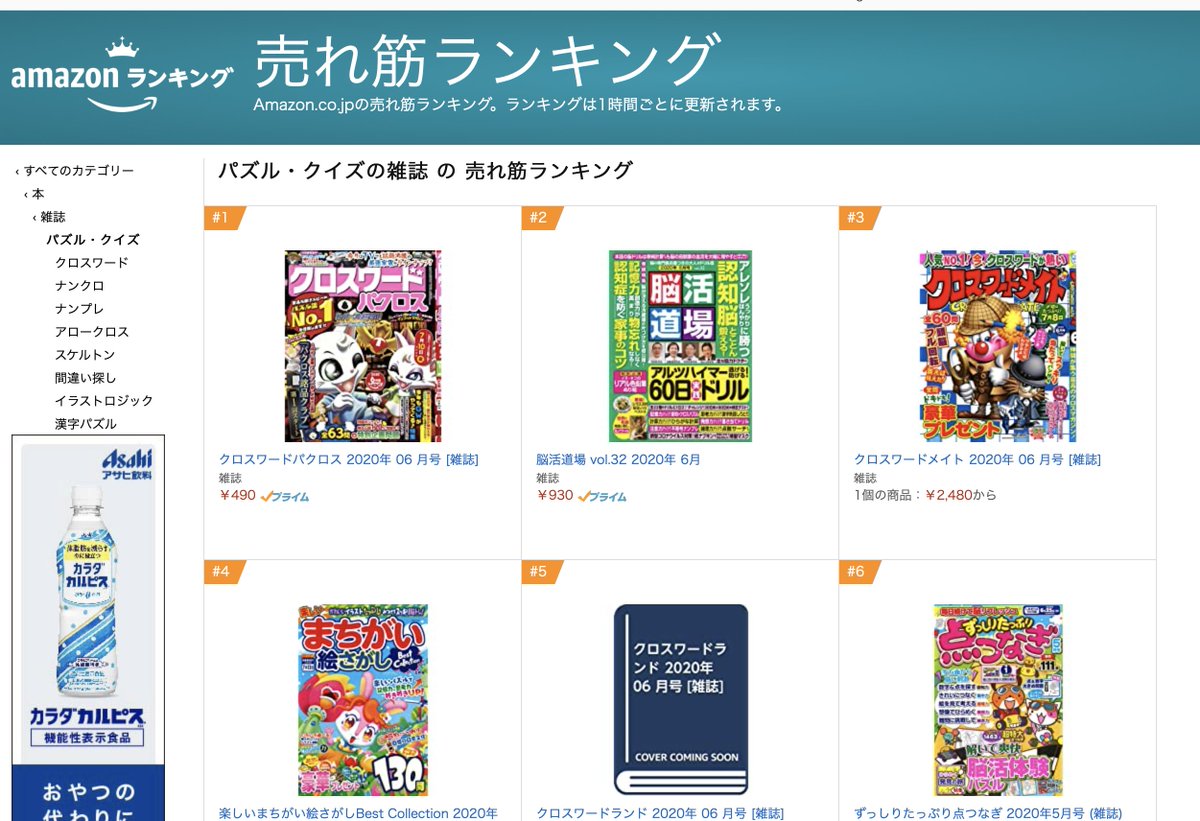The height and width of the screenshot is (821, 1200).
Task: Select イラストロジック subcategory in sidebar
Action: pos(104,401)
